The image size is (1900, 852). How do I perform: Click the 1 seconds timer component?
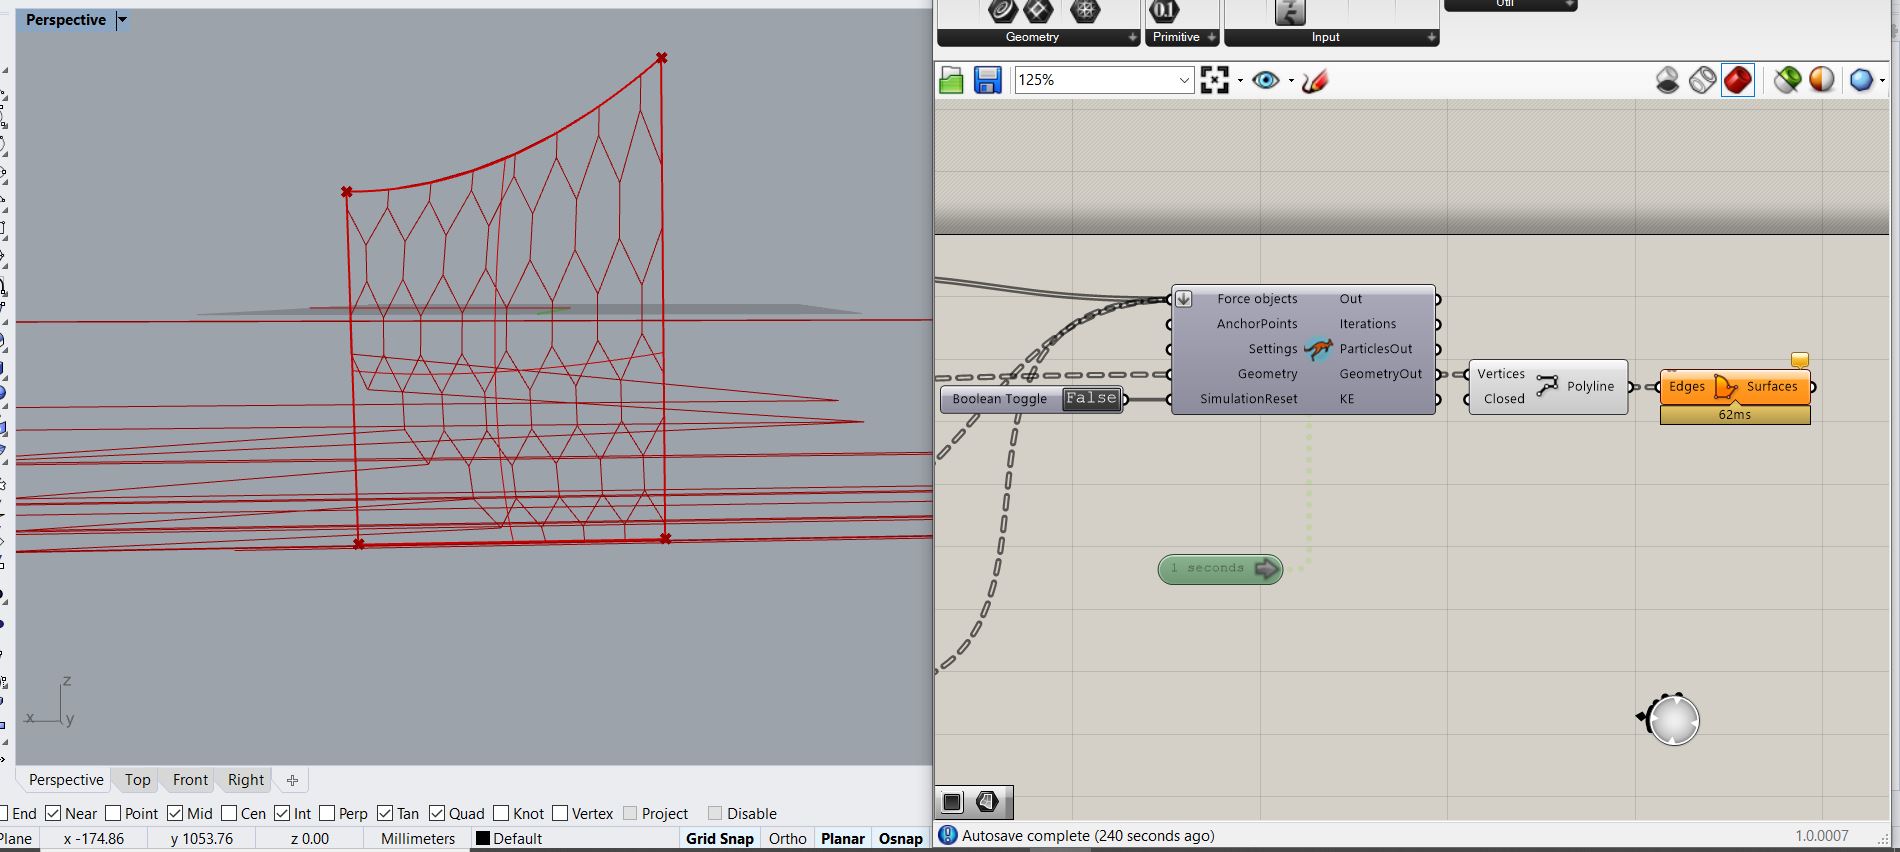[1220, 569]
